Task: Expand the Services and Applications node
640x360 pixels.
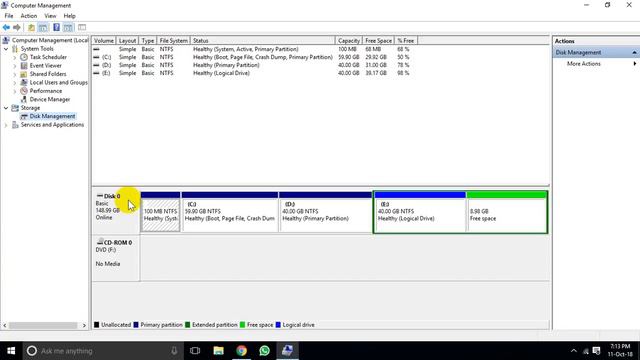Action: pyautogui.click(x=6, y=125)
